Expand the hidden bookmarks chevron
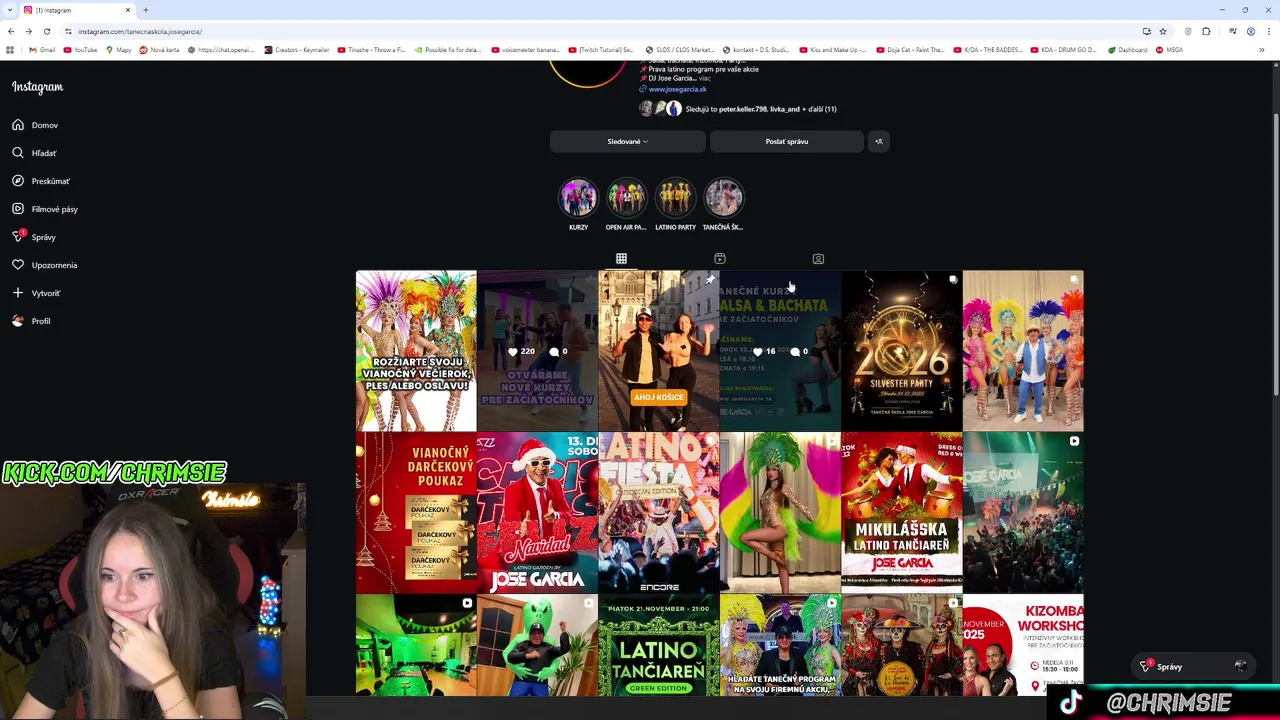 pos(1262,50)
